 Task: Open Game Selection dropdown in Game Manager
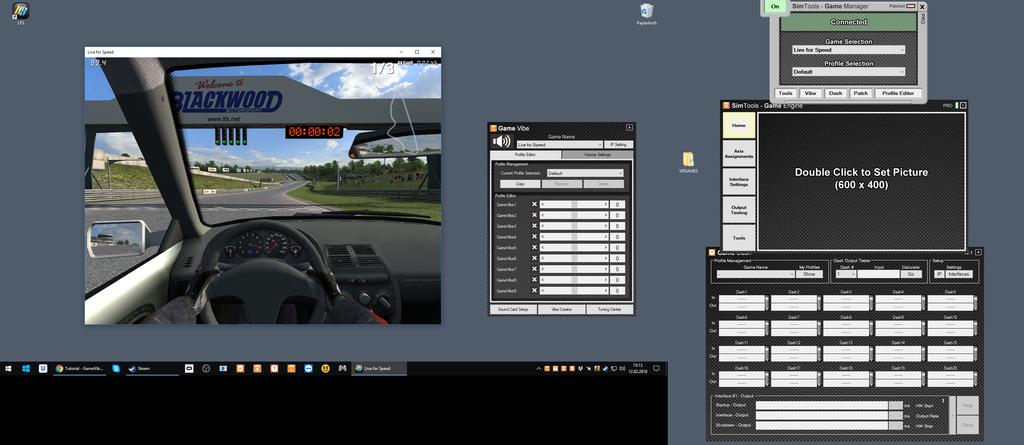pyautogui.click(x=848, y=50)
